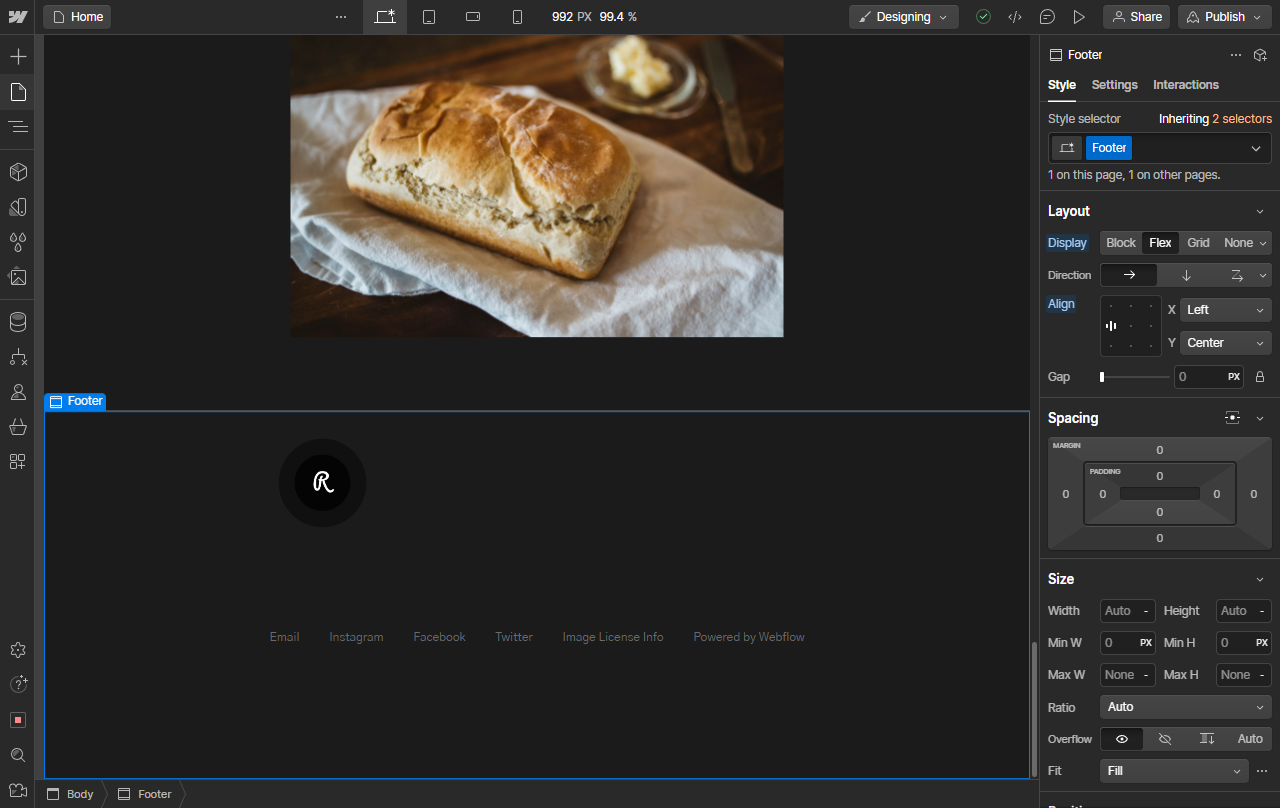The image size is (1280, 808).
Task: Set overflow to Auto
Action: click(x=1250, y=739)
